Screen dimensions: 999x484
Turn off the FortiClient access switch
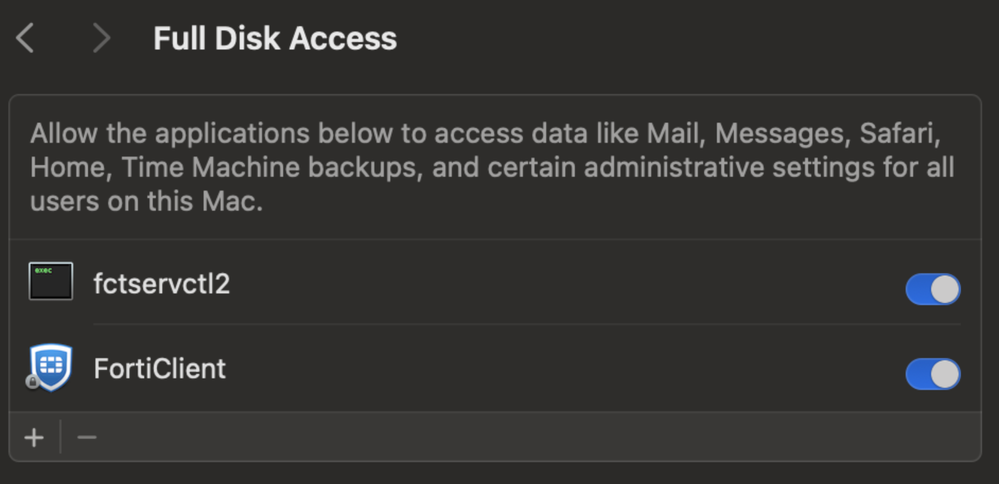point(932,374)
